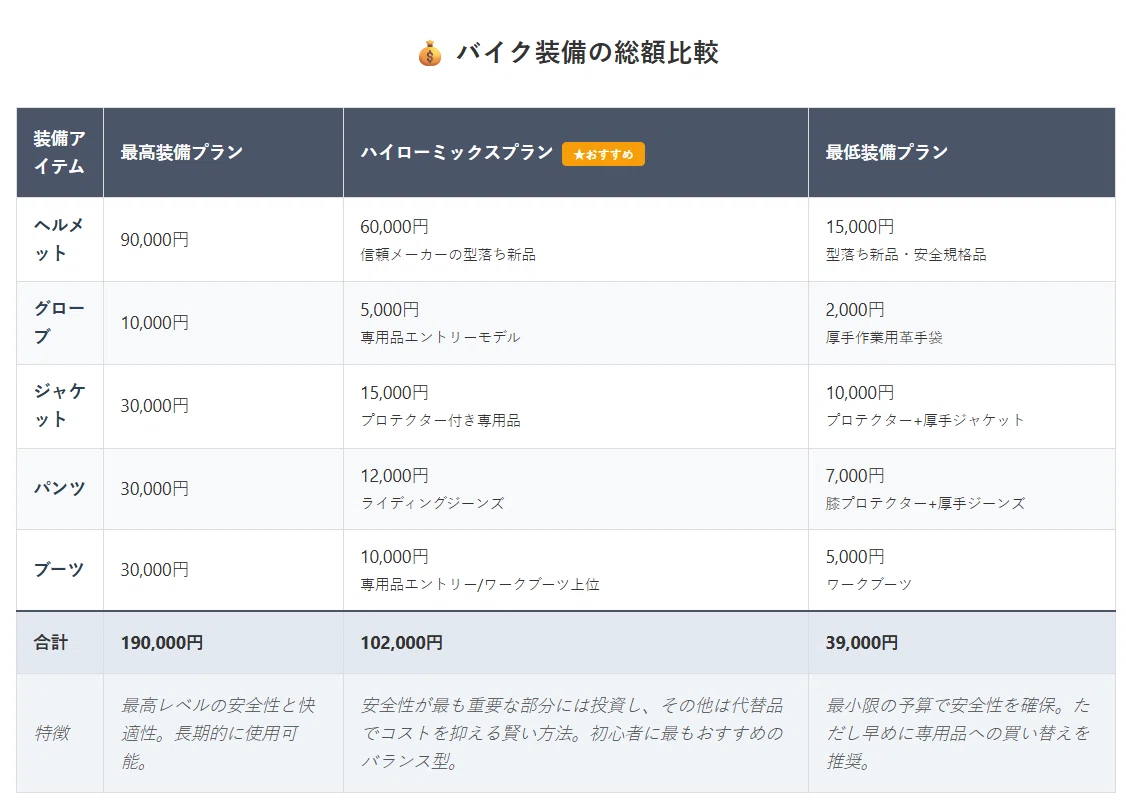Viewport: 1126px width, 804px height.
Task: Click 信頼メーカーの型落ち新品 description
Action: click(448, 255)
